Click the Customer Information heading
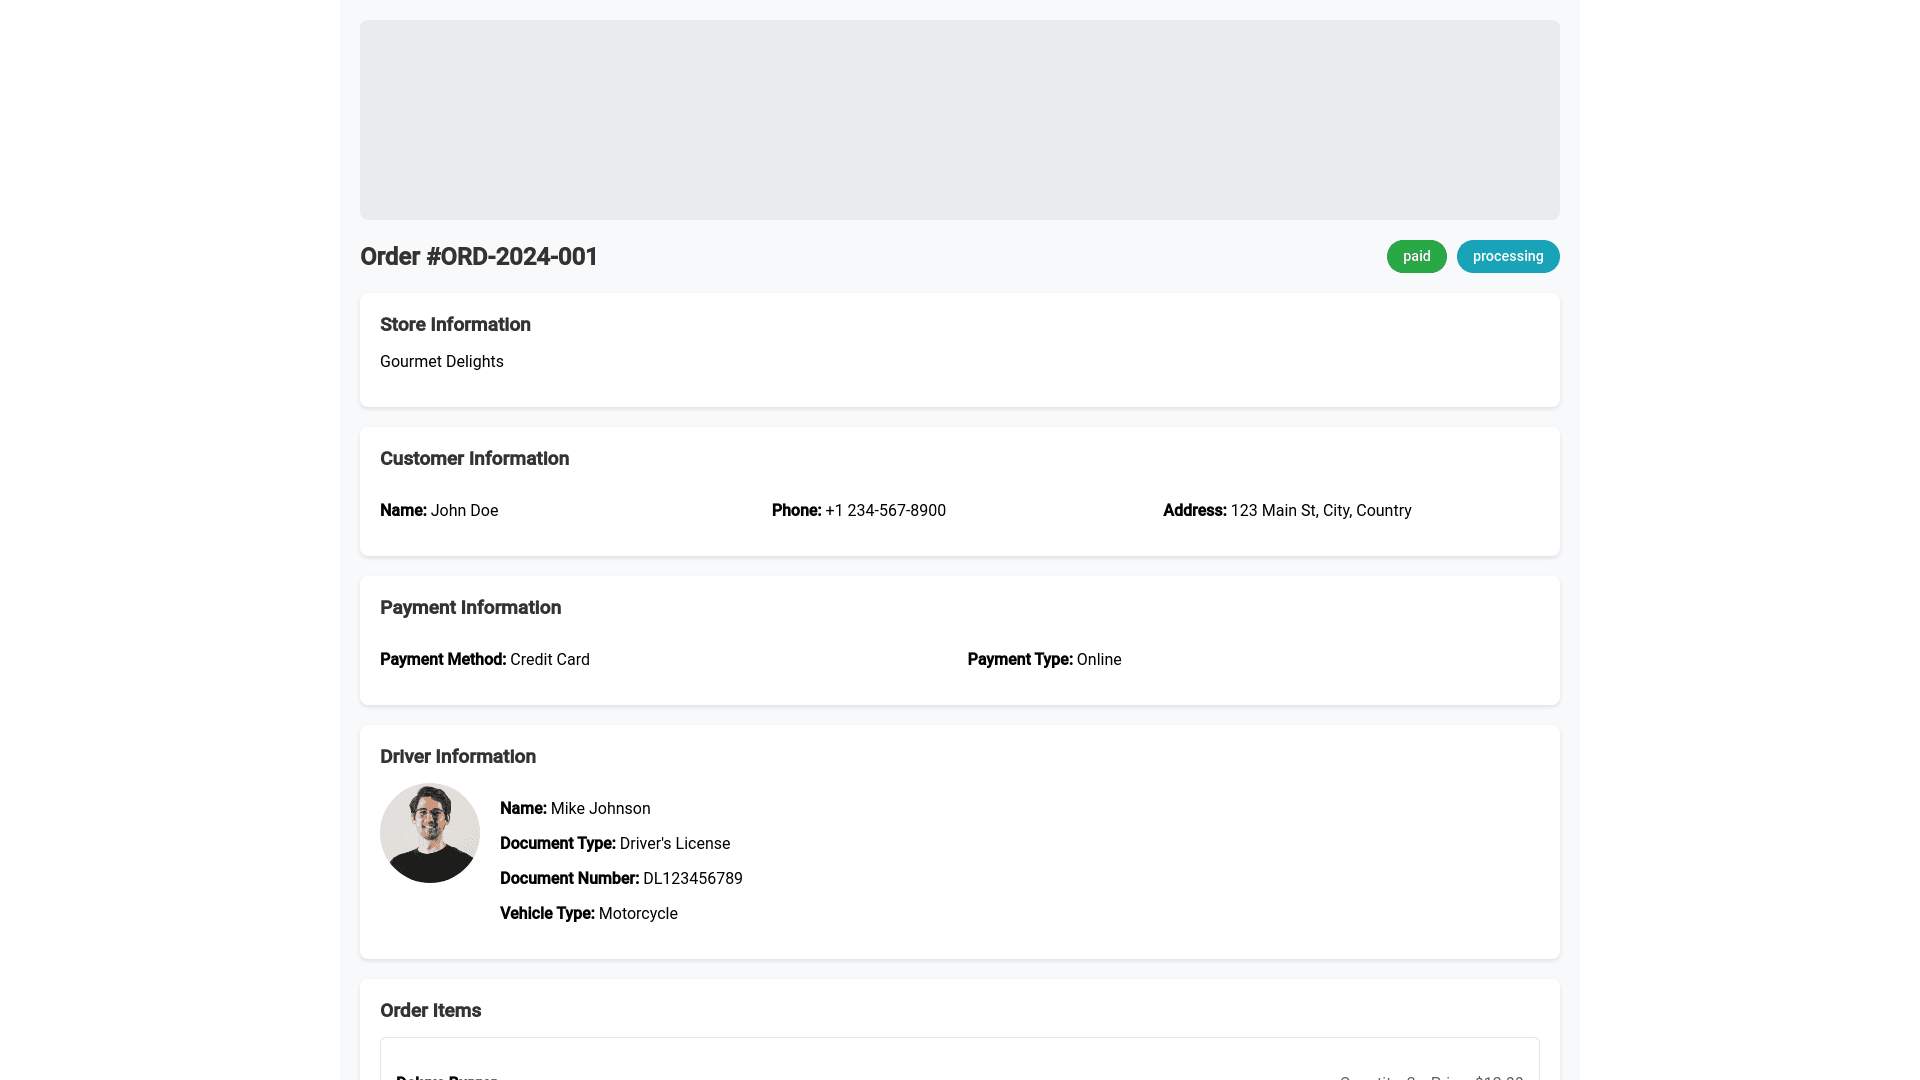This screenshot has width=1920, height=1080. [474, 459]
